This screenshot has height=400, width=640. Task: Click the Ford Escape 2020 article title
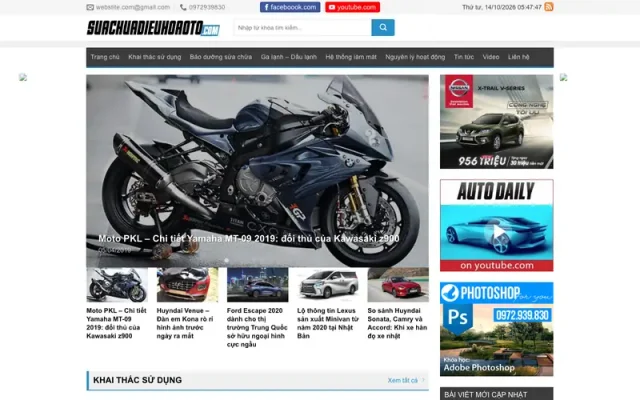257,327
